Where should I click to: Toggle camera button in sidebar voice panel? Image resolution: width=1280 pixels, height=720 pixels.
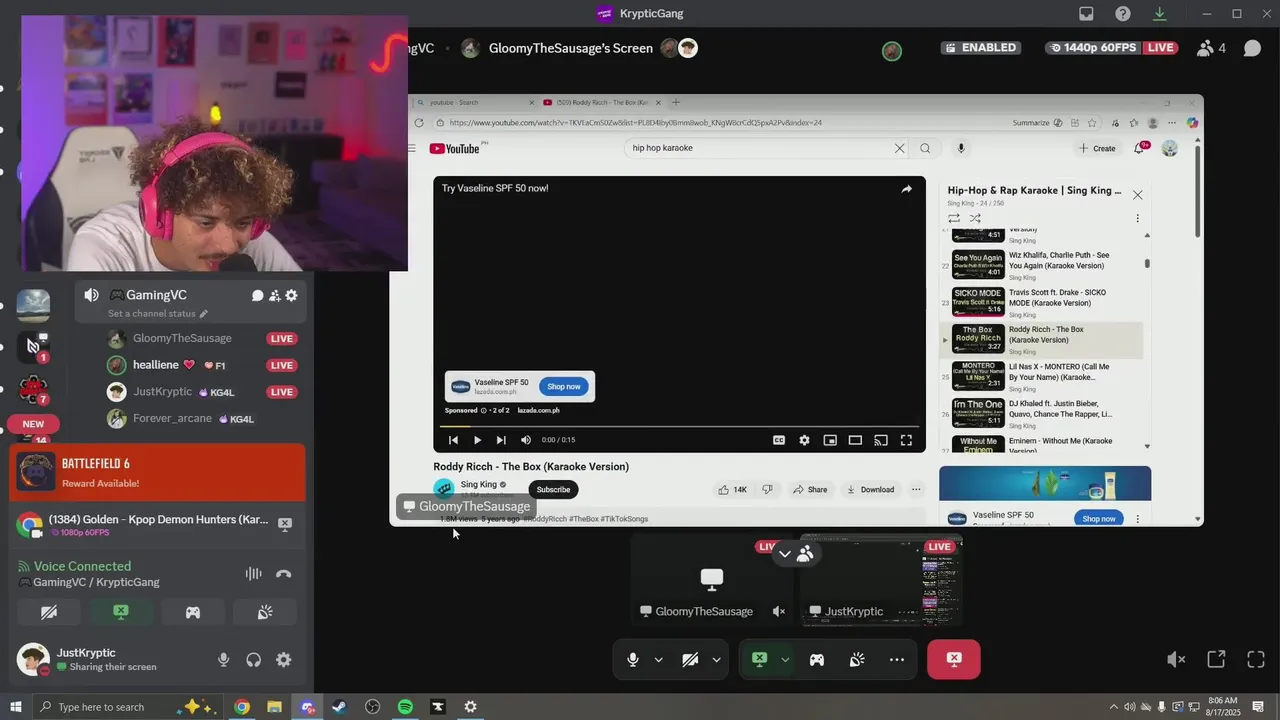click(x=49, y=612)
